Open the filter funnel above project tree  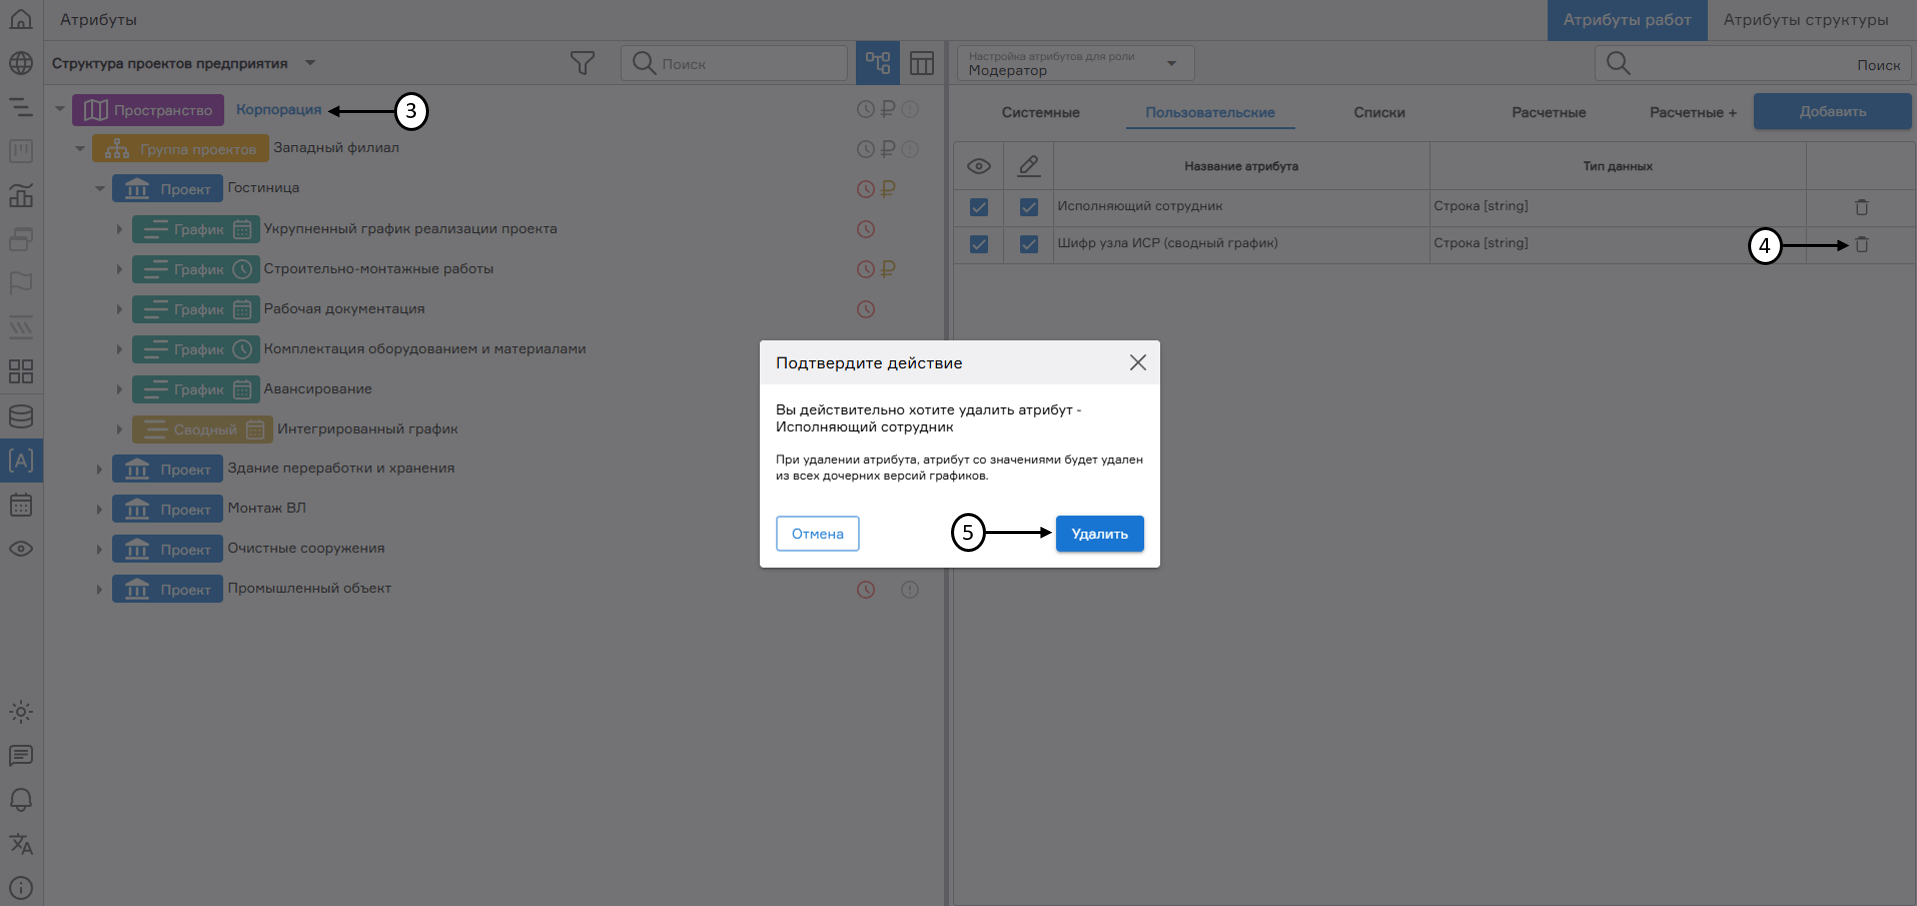pos(583,62)
